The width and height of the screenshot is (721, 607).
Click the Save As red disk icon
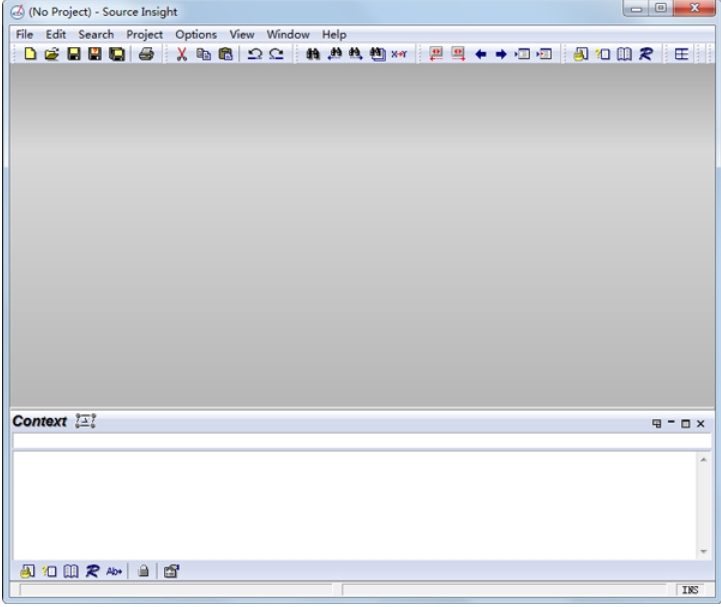point(95,54)
